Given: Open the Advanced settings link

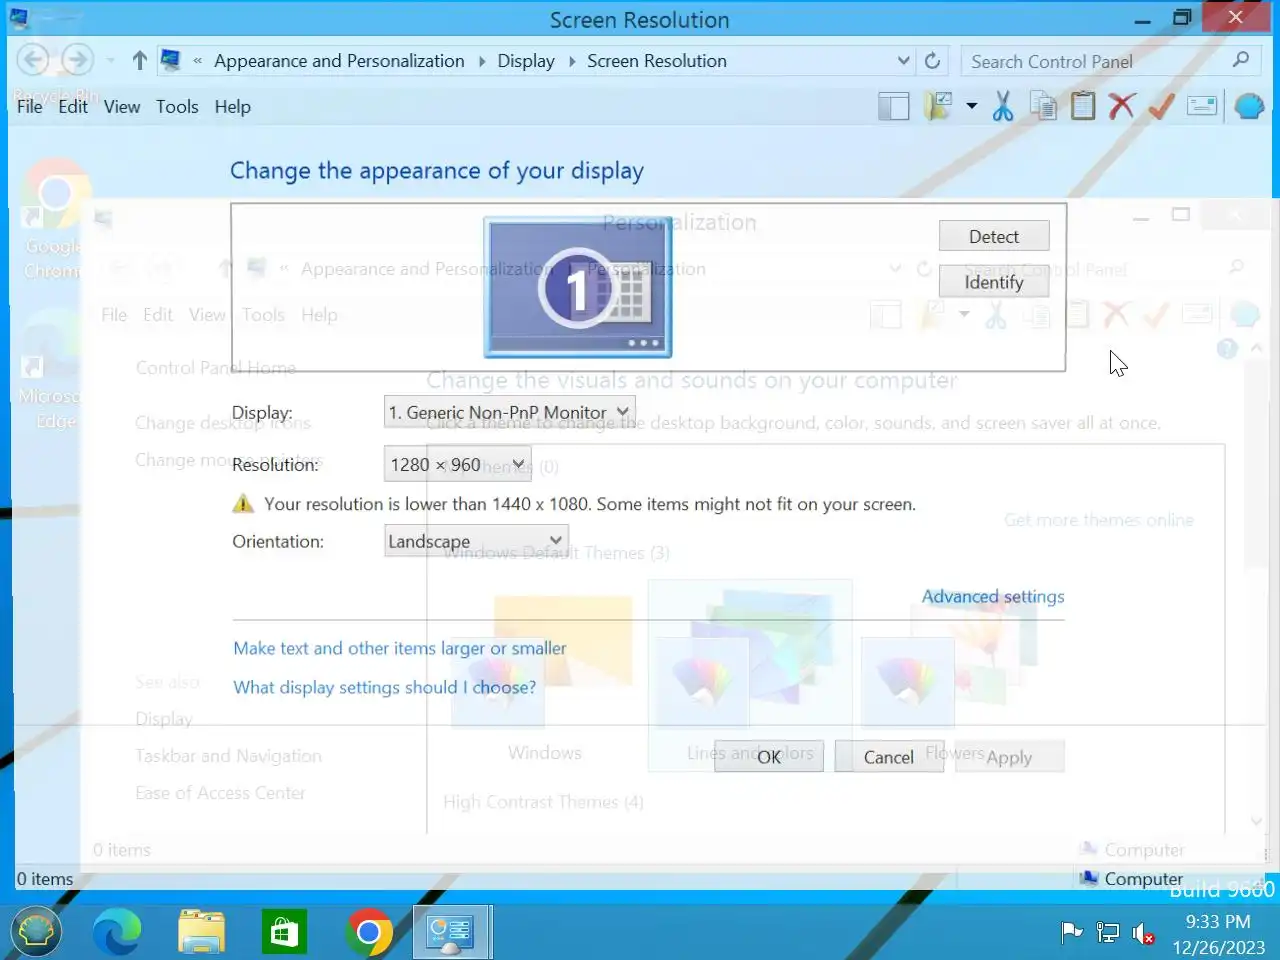Looking at the screenshot, I should tap(993, 596).
